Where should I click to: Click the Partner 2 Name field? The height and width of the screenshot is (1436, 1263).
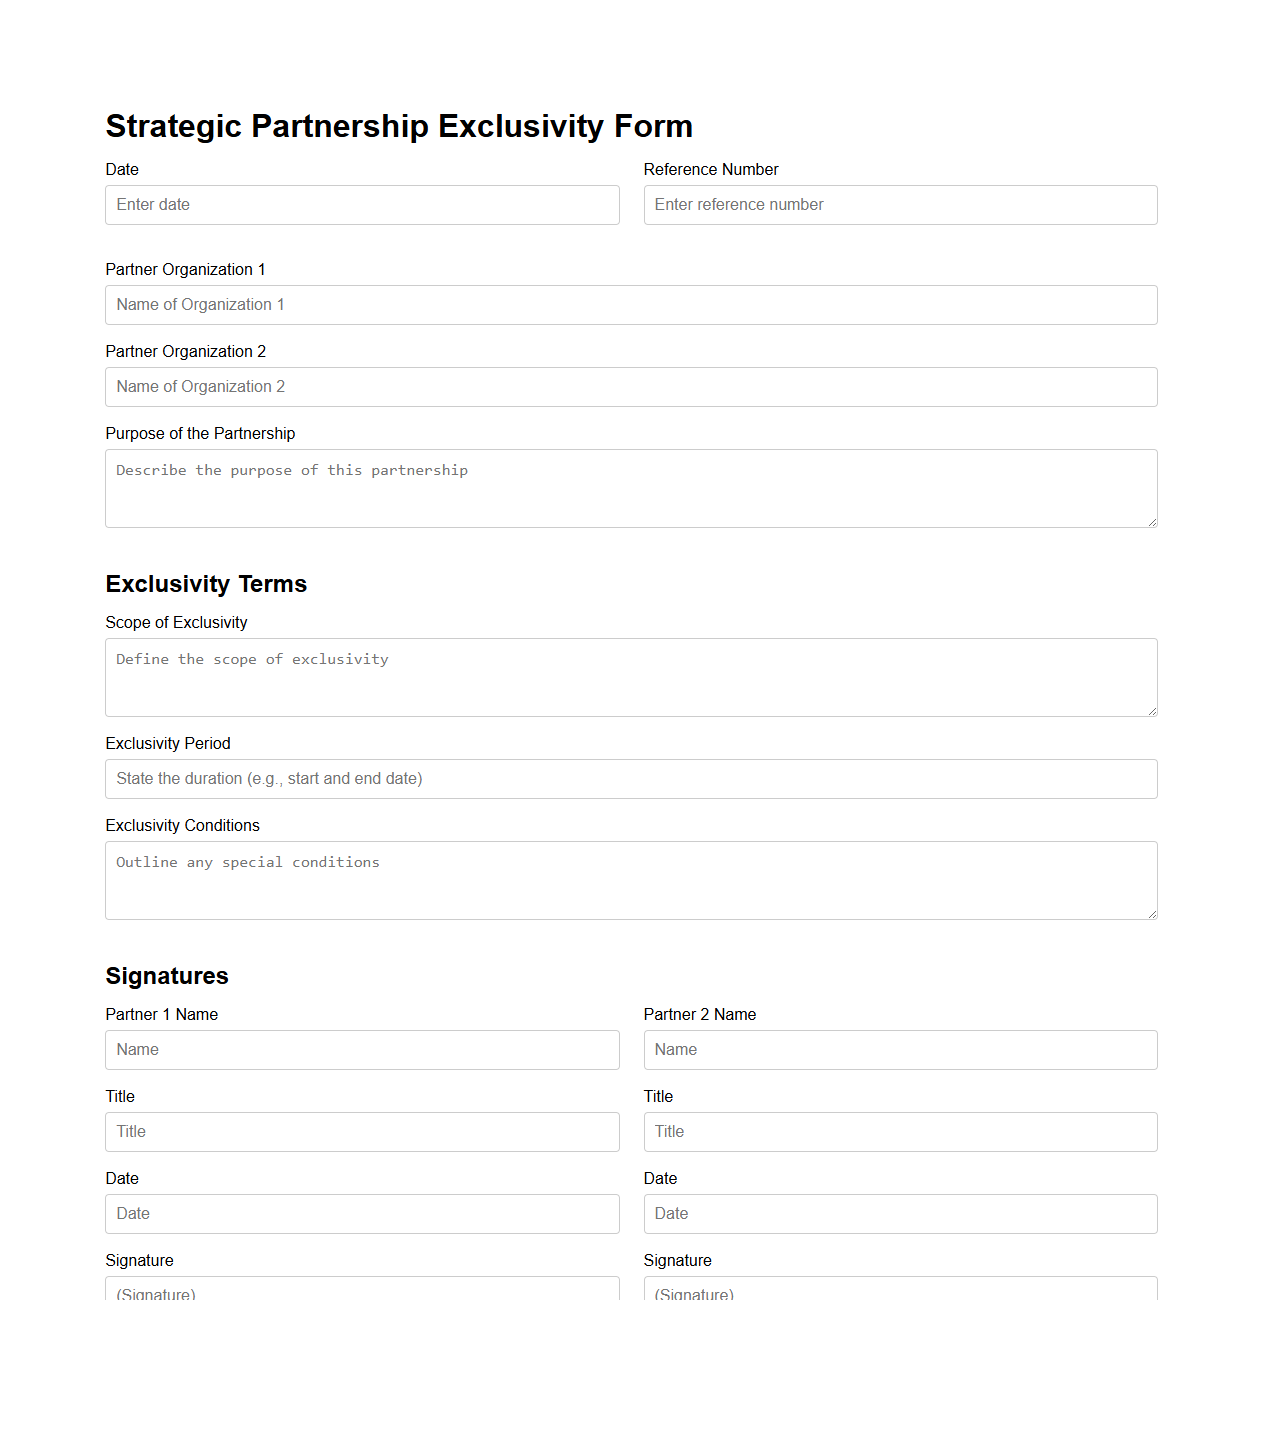(899, 1050)
